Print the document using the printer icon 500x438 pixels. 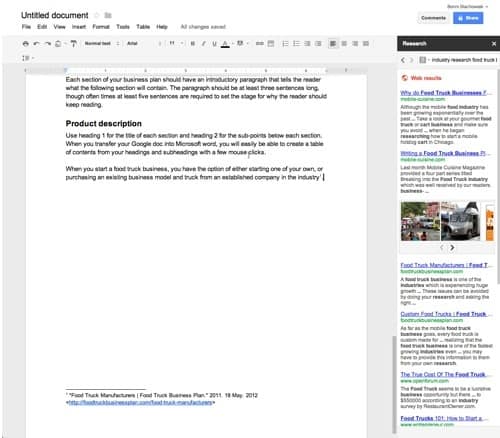(x=26, y=44)
